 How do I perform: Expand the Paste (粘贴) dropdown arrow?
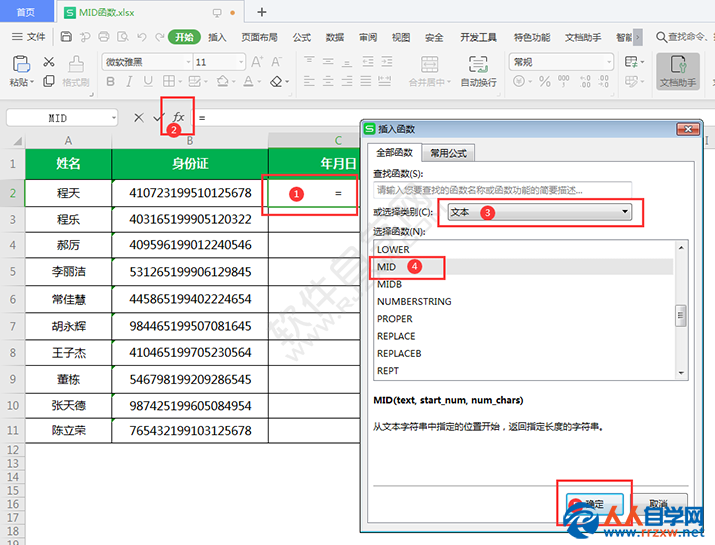32,83
